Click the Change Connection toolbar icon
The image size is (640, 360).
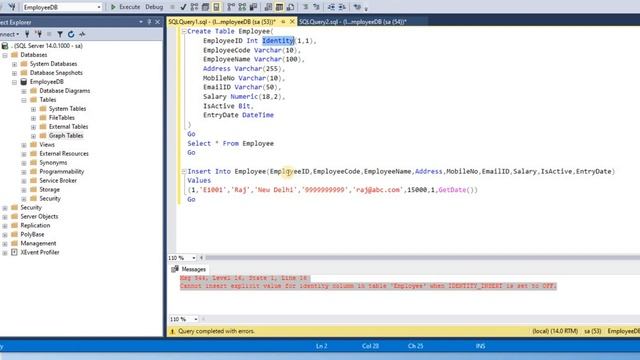coord(11,7)
